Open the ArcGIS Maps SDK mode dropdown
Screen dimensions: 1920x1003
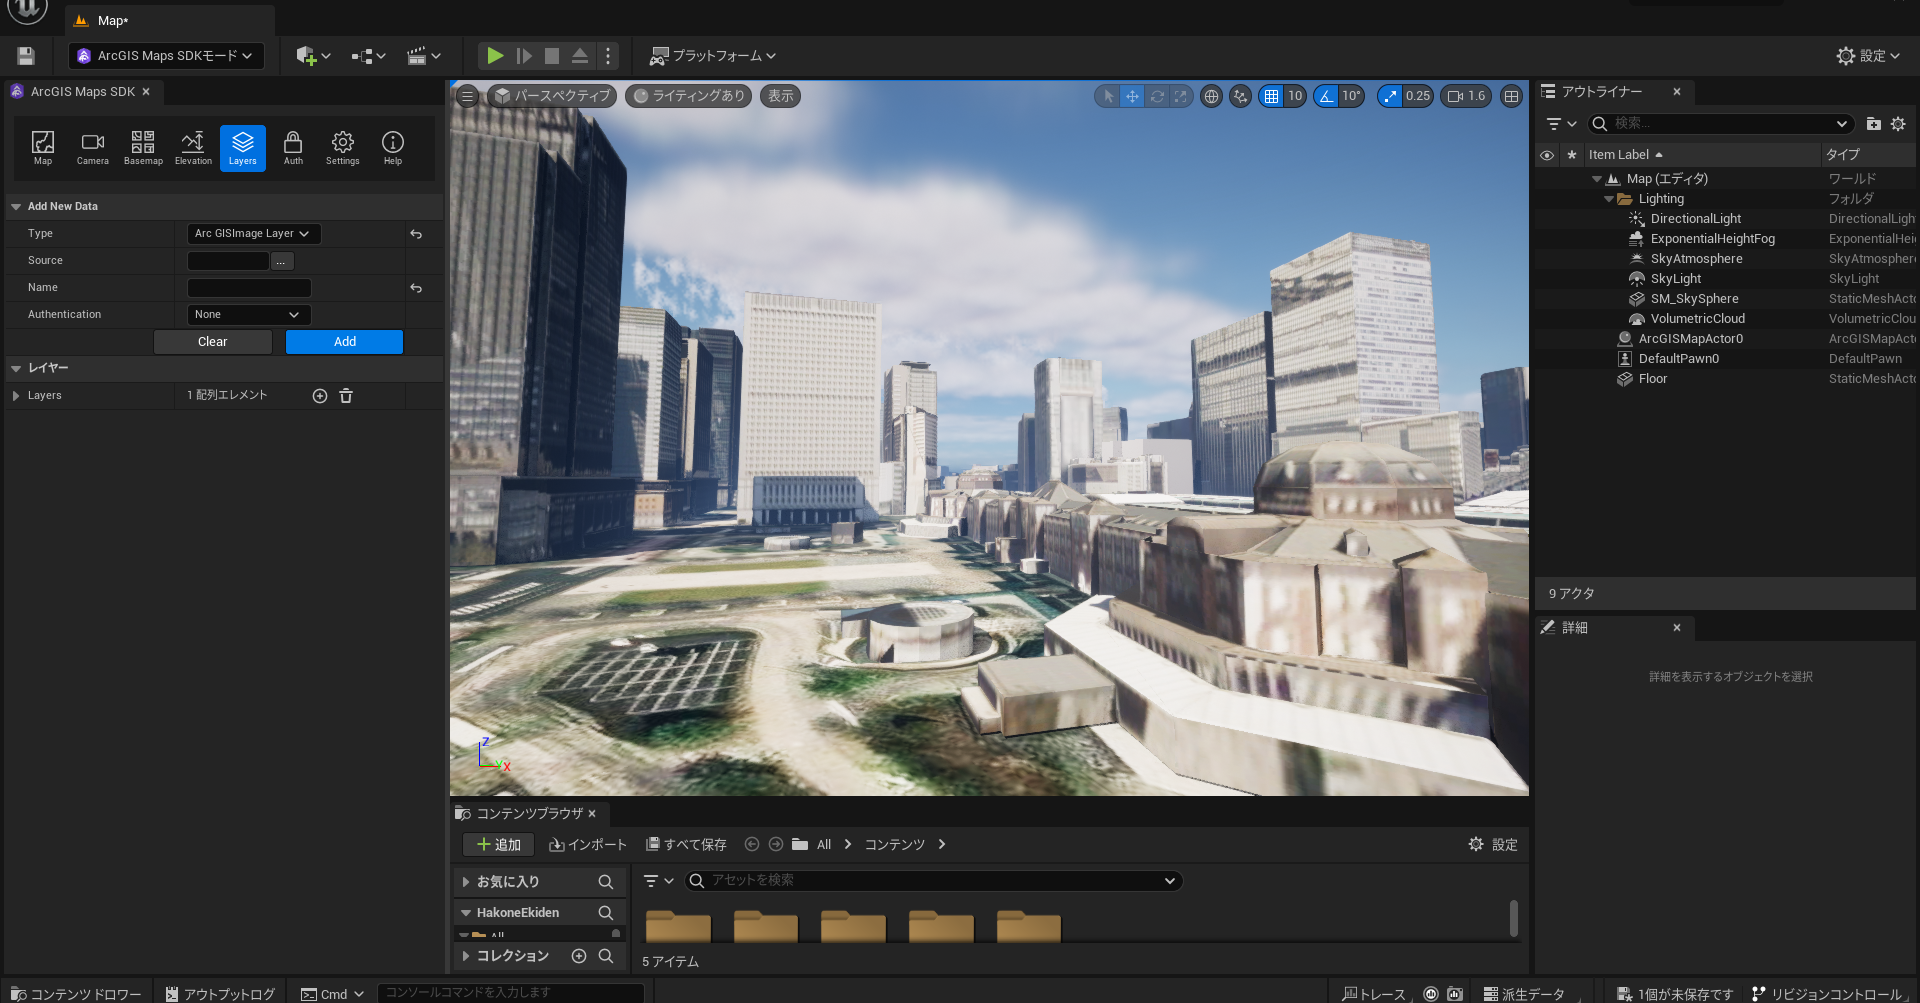click(166, 56)
